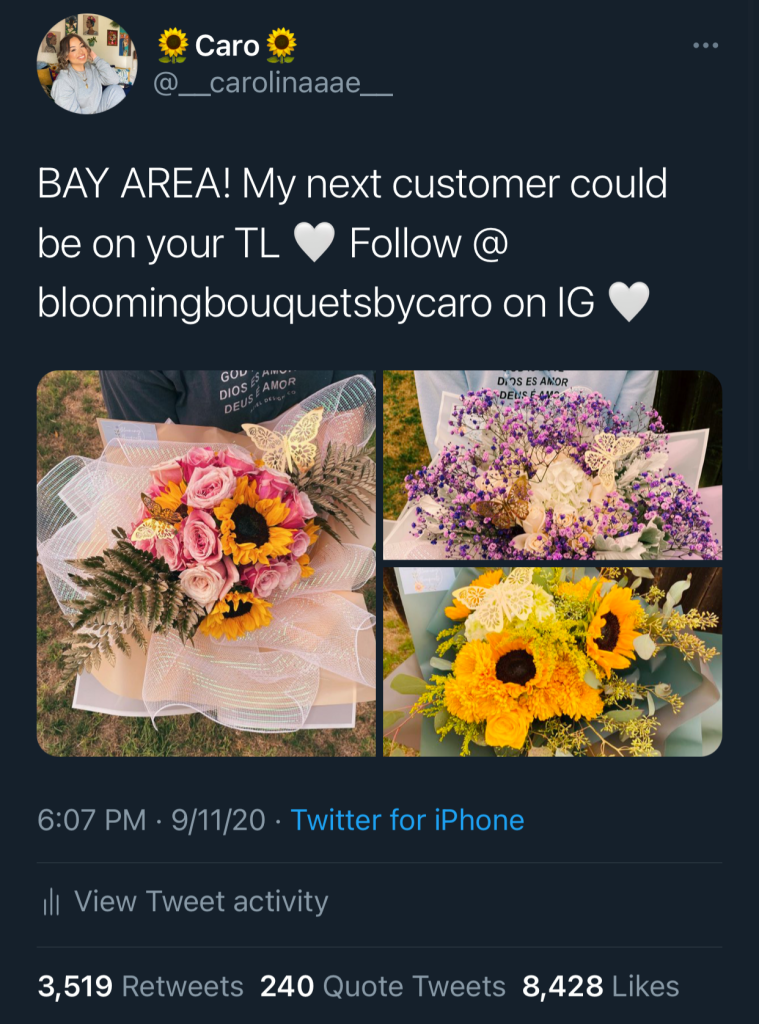Open the pink roses and sunflowers bouquet photo
The image size is (759, 1024).
coord(206,563)
